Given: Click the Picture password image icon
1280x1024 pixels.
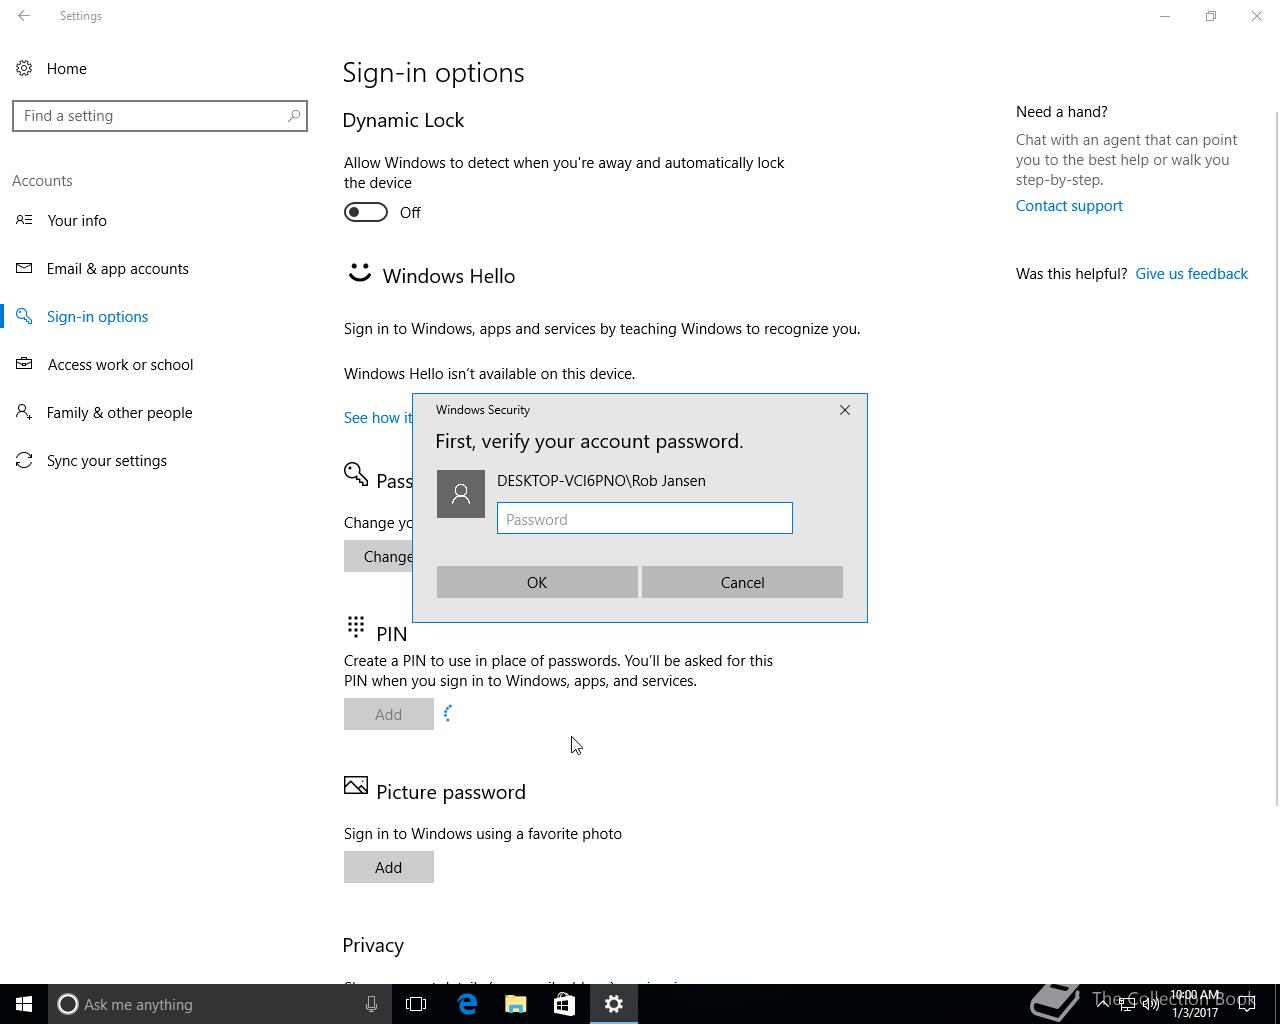Looking at the screenshot, I should pyautogui.click(x=355, y=785).
